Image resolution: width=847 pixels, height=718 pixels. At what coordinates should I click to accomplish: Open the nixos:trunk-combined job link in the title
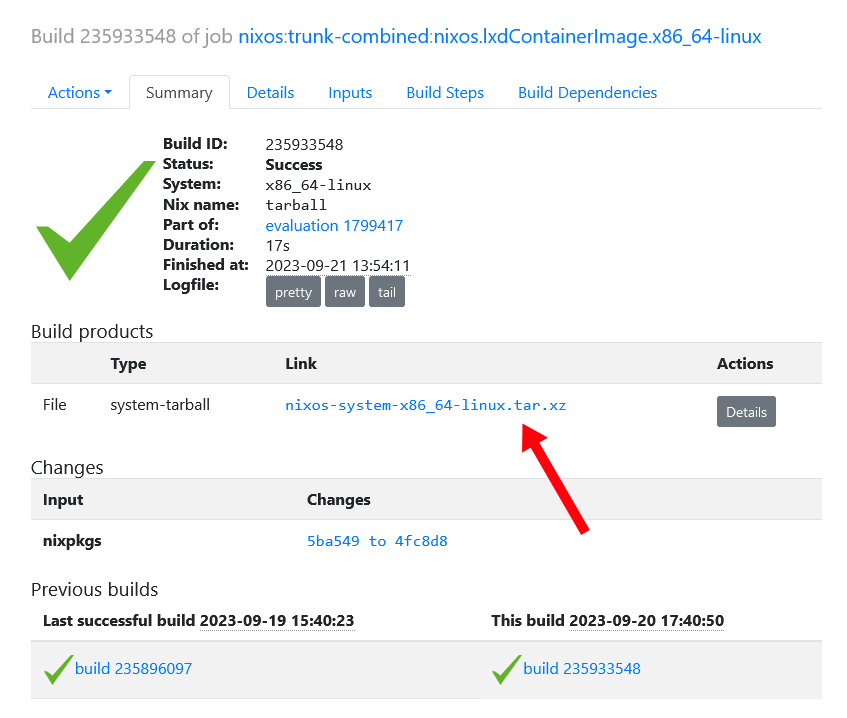(500, 36)
